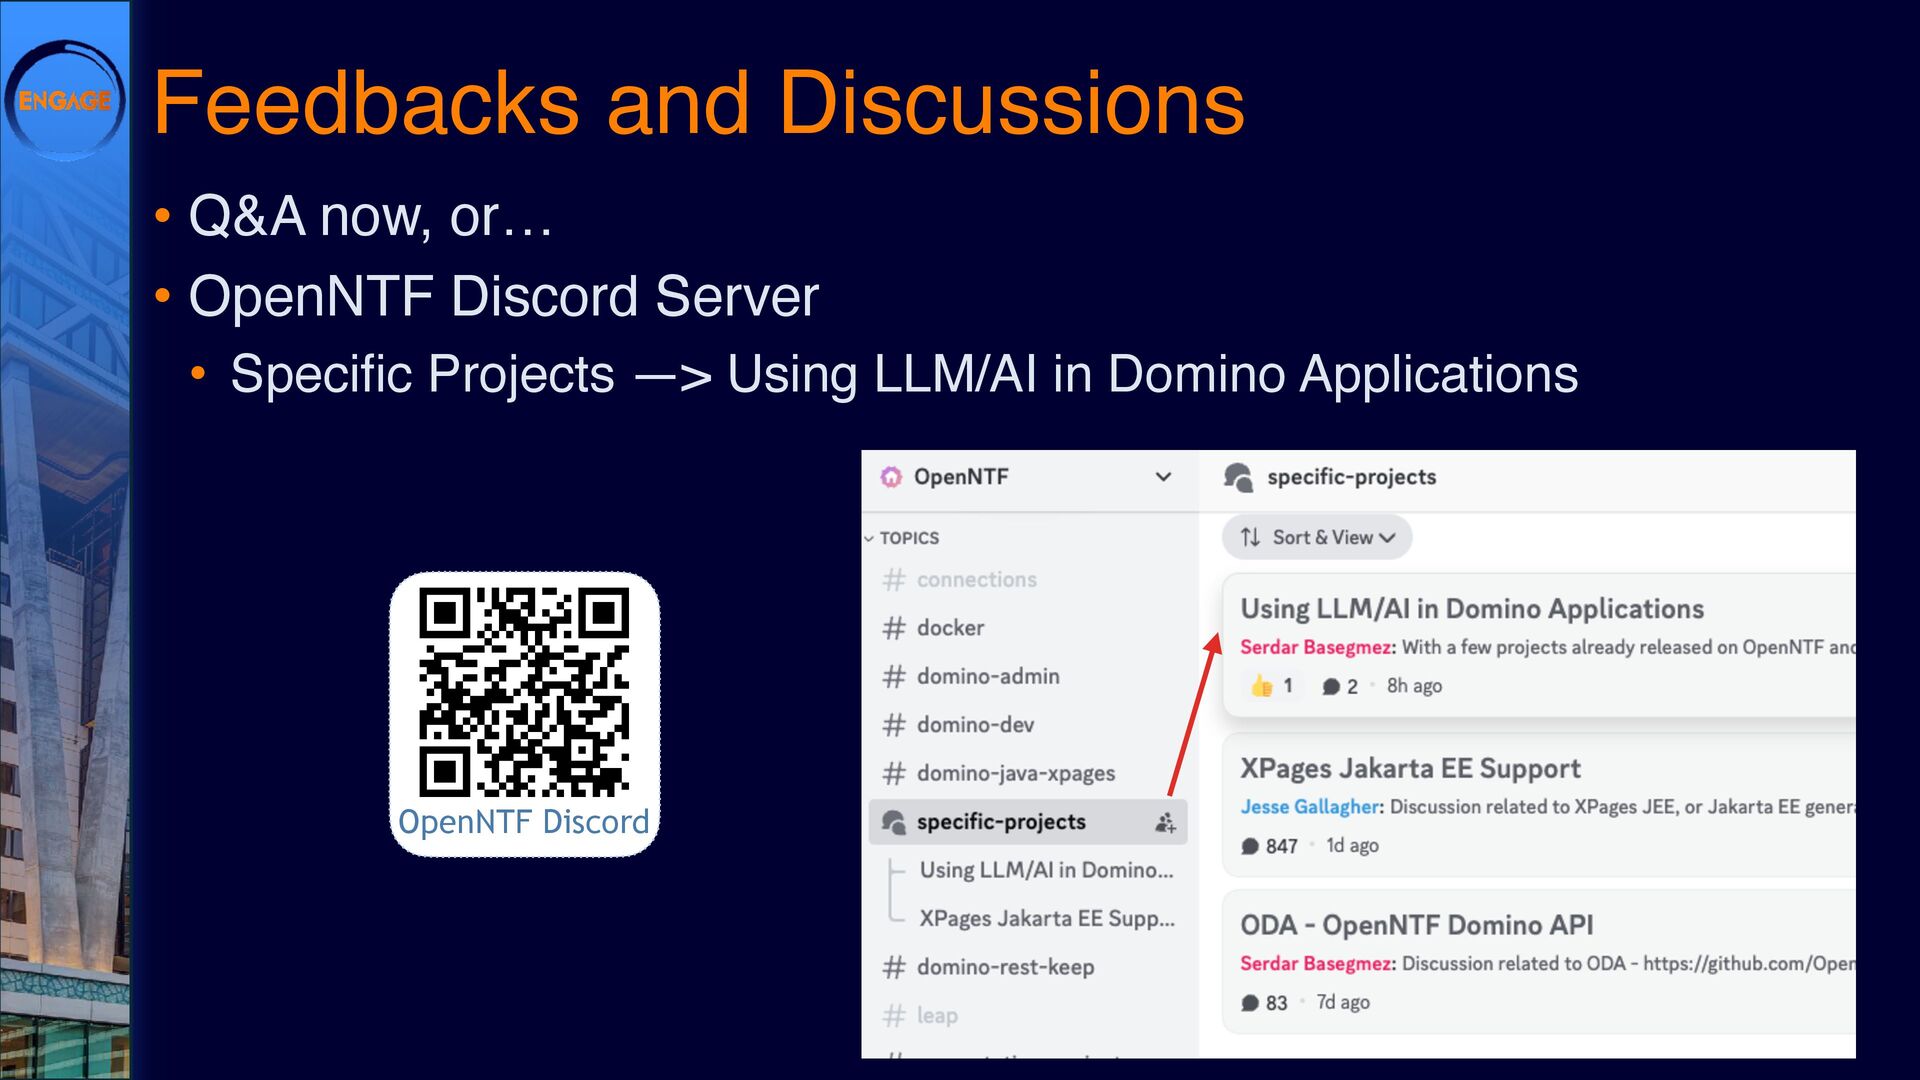Collapse the TOPICS category

tap(901, 538)
